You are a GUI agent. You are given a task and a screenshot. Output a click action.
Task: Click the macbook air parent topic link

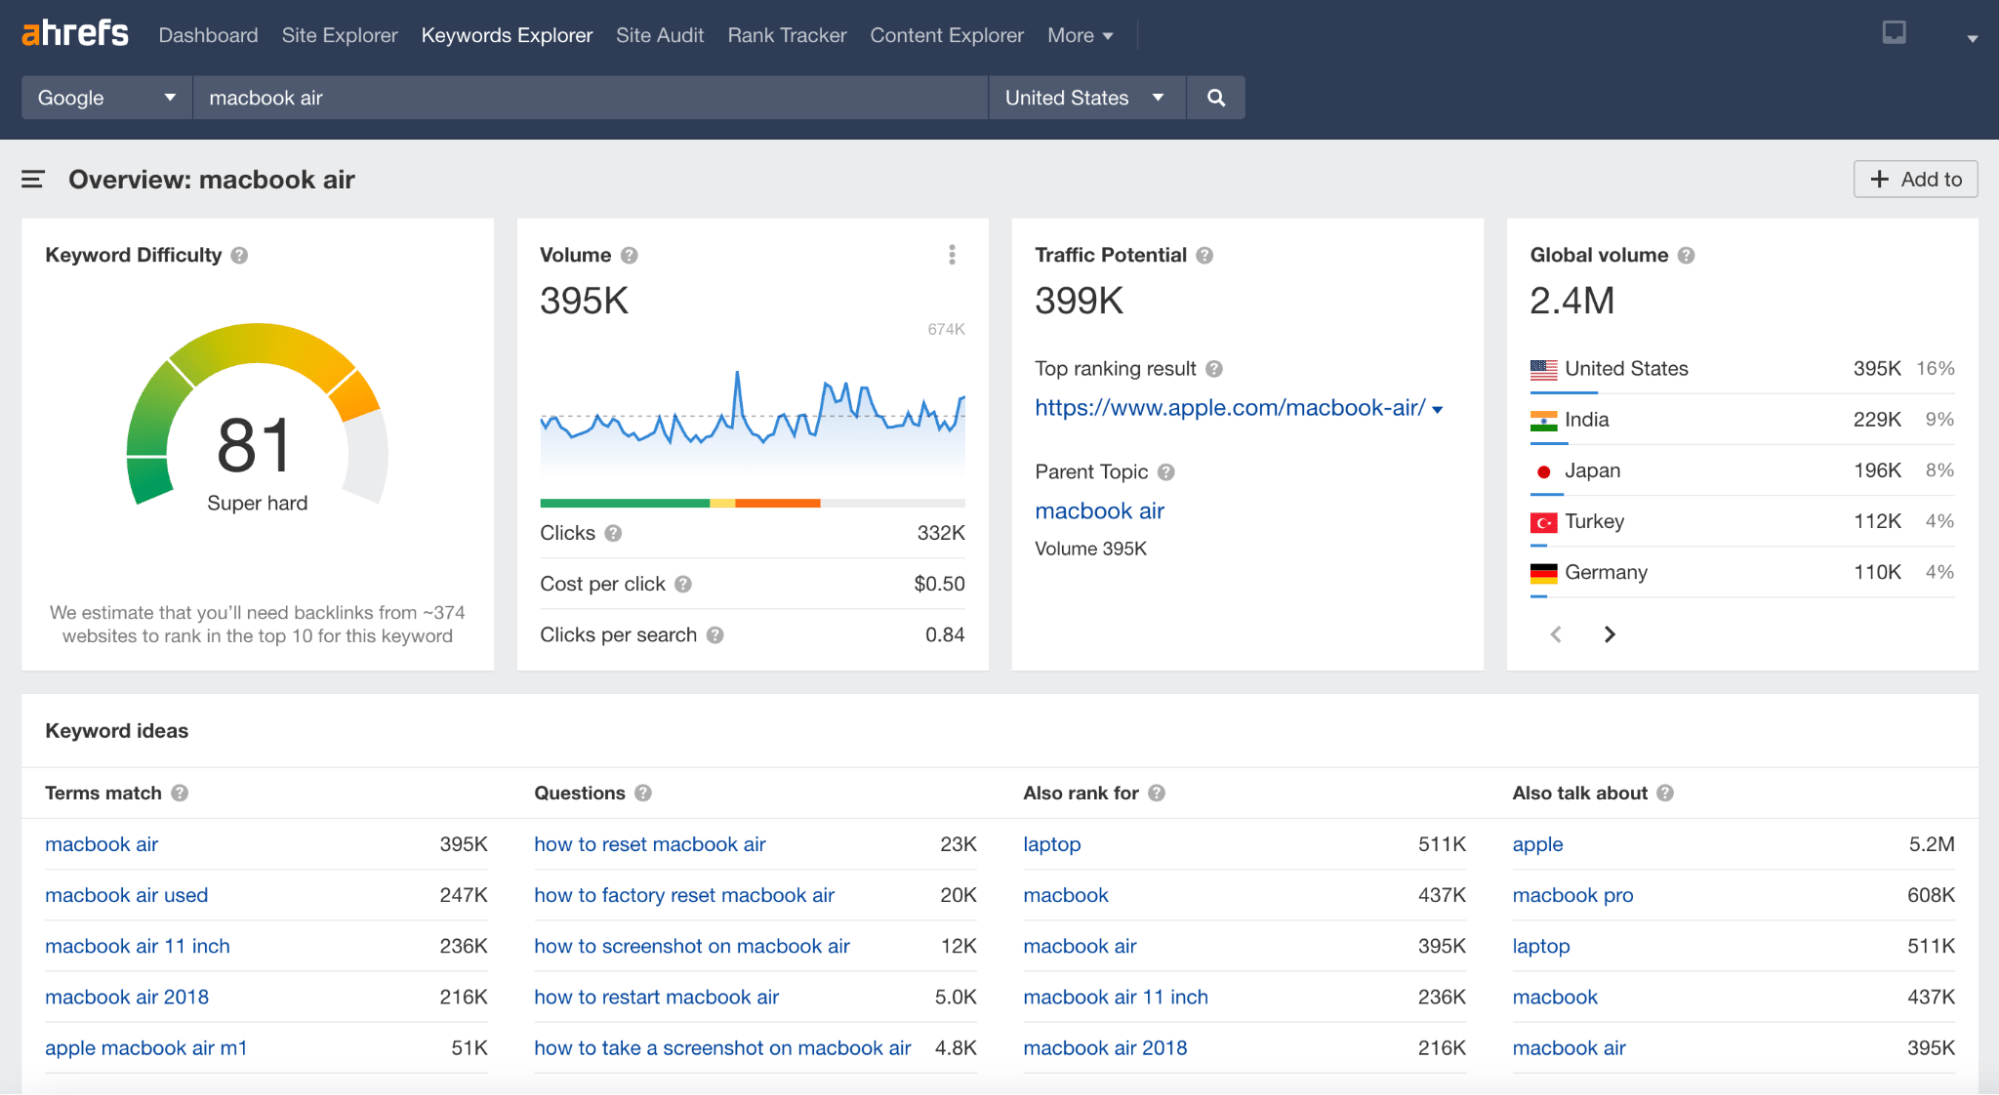pos(1099,510)
